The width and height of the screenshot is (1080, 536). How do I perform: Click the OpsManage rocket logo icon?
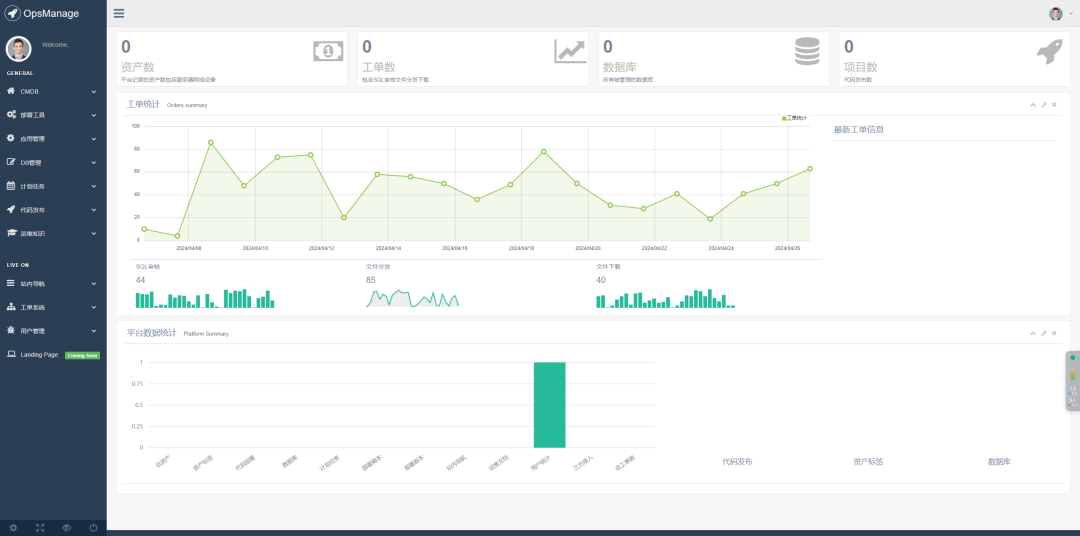click(12, 13)
